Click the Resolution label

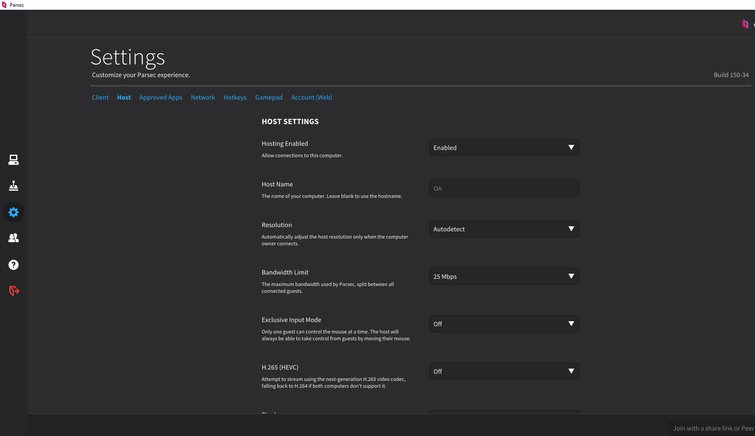point(277,225)
